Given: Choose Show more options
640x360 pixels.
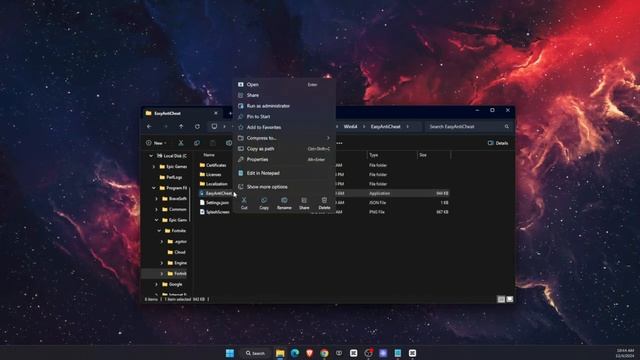Looking at the screenshot, I should [284, 187].
